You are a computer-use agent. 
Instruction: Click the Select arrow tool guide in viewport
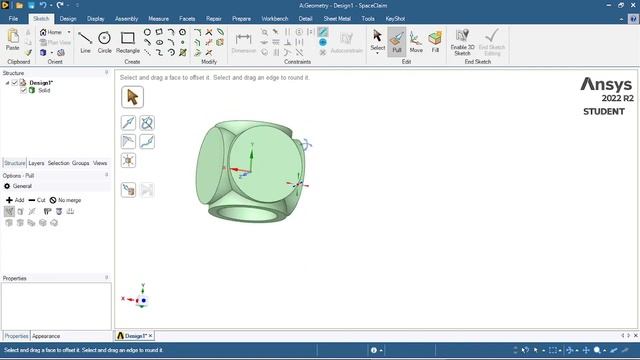[x=132, y=97]
